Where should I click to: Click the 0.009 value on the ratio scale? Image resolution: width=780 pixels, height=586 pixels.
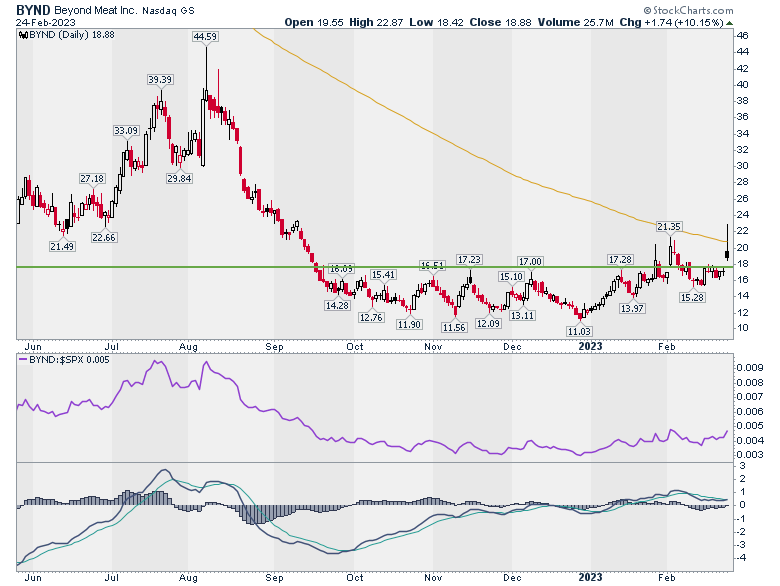(750, 368)
